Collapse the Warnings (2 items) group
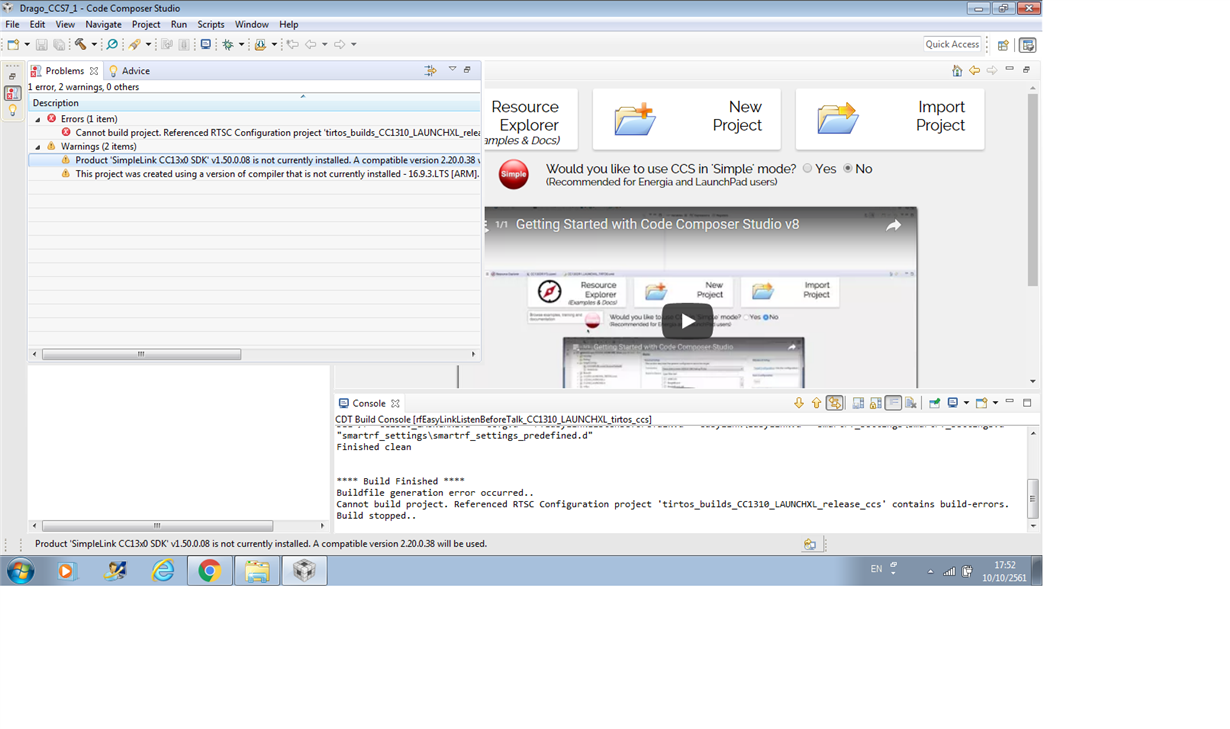The image size is (1230, 729). 39,146
